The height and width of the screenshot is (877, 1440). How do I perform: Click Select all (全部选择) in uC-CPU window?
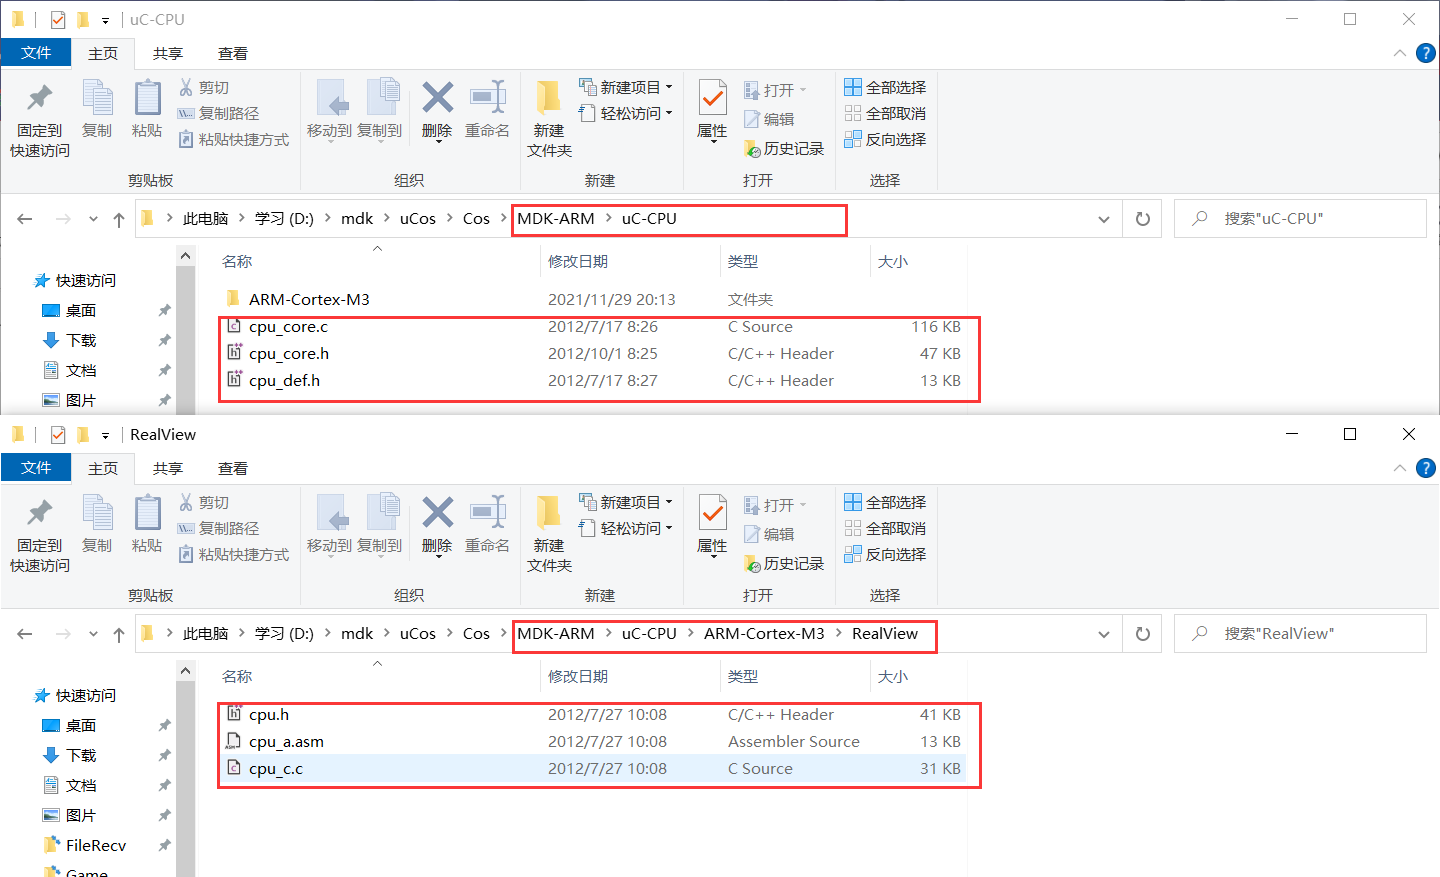pyautogui.click(x=885, y=88)
